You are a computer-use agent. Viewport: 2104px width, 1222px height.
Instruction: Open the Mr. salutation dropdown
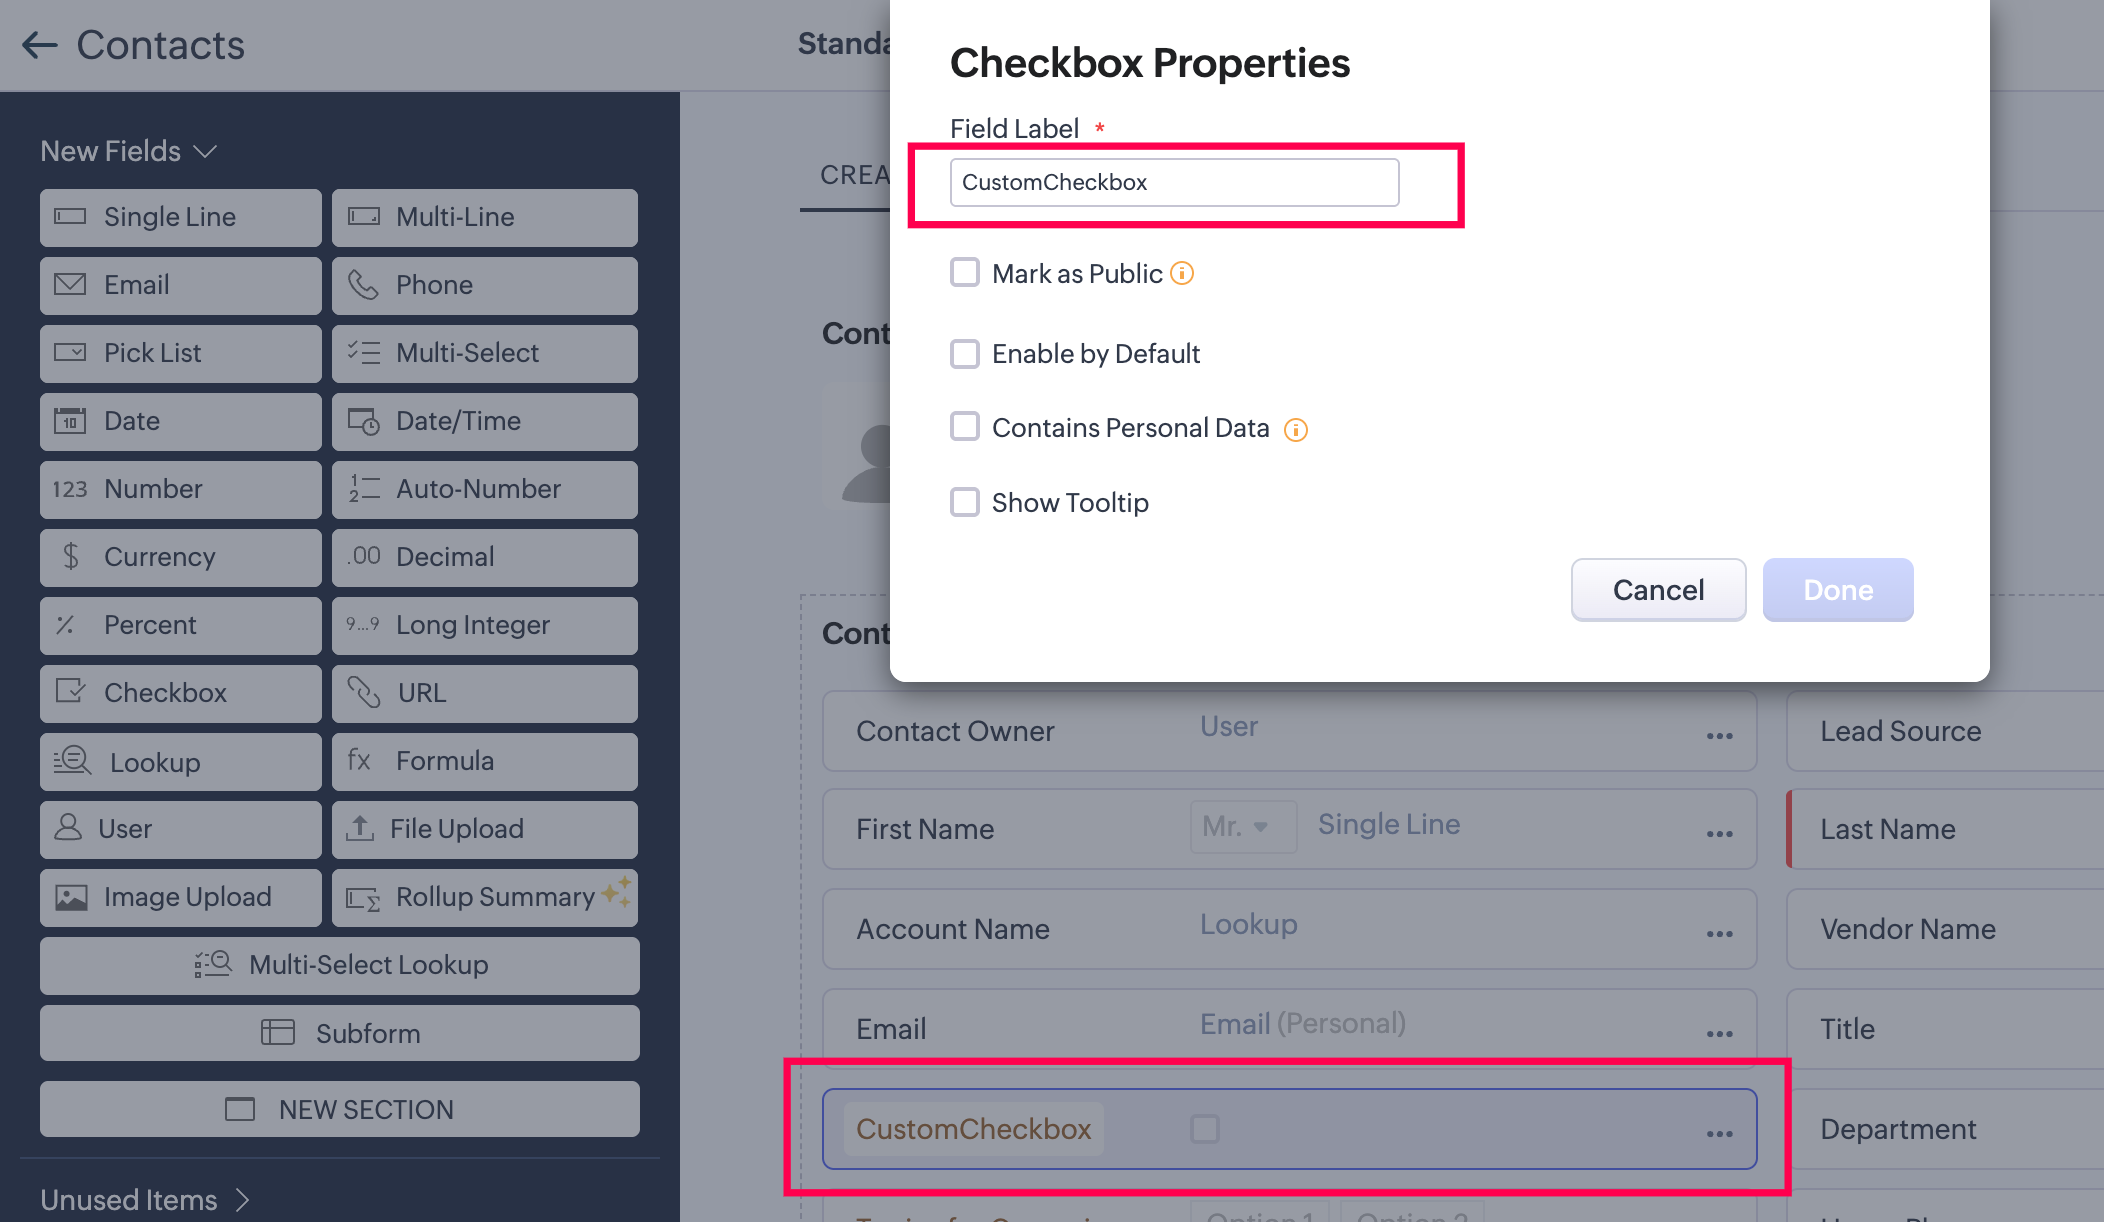[x=1243, y=827]
